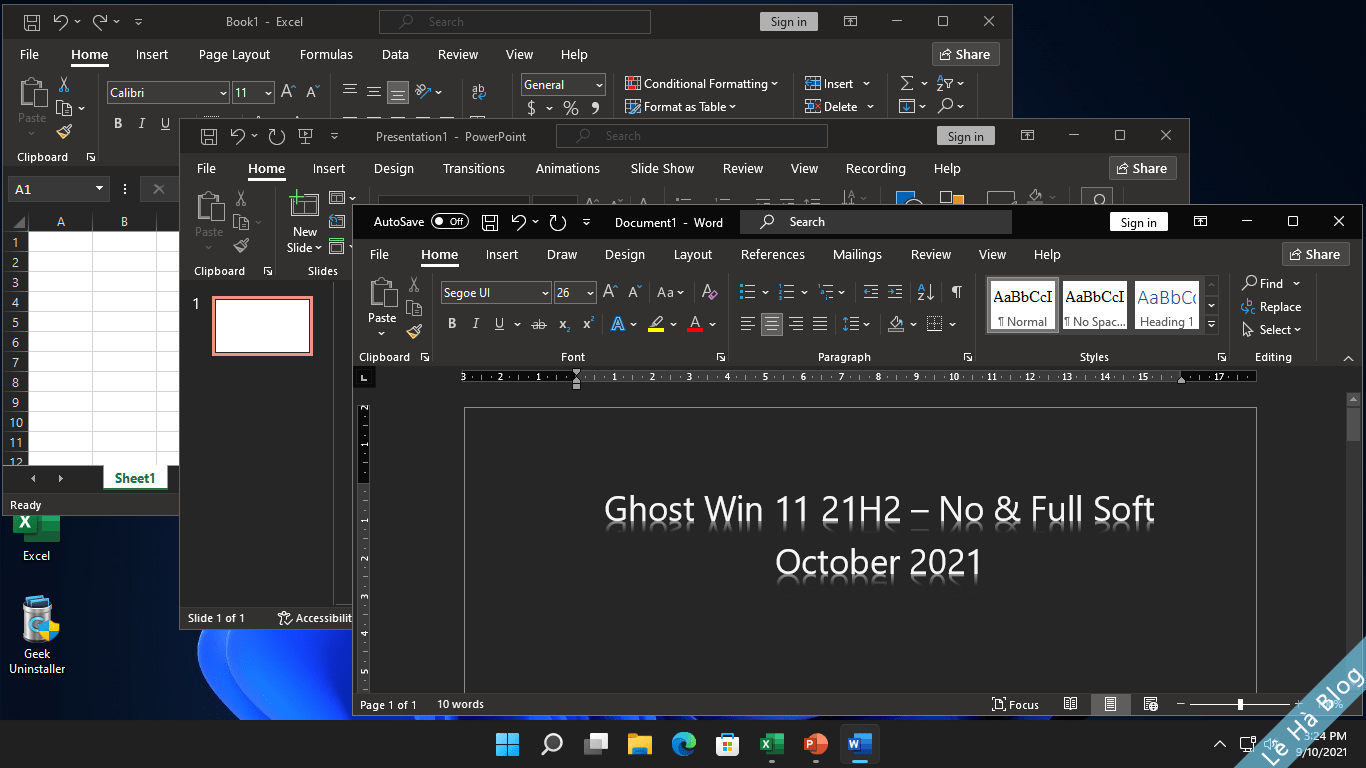Click Save icon in PowerPoint title bar

(x=209, y=136)
